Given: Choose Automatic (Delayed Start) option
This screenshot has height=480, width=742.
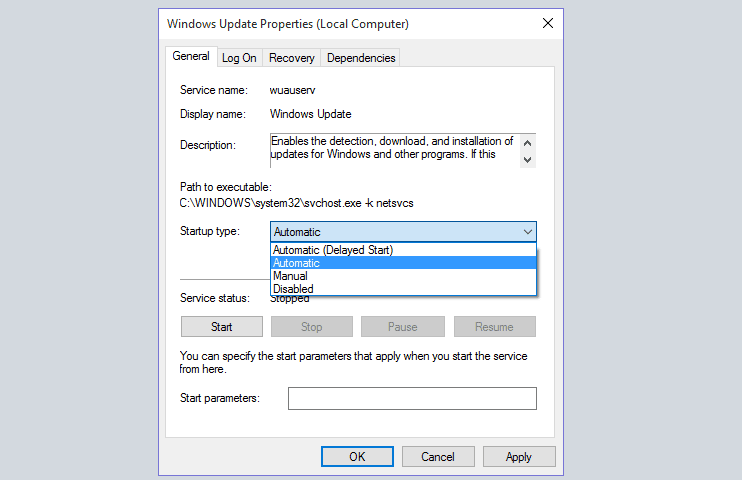Looking at the screenshot, I should 404,250.
